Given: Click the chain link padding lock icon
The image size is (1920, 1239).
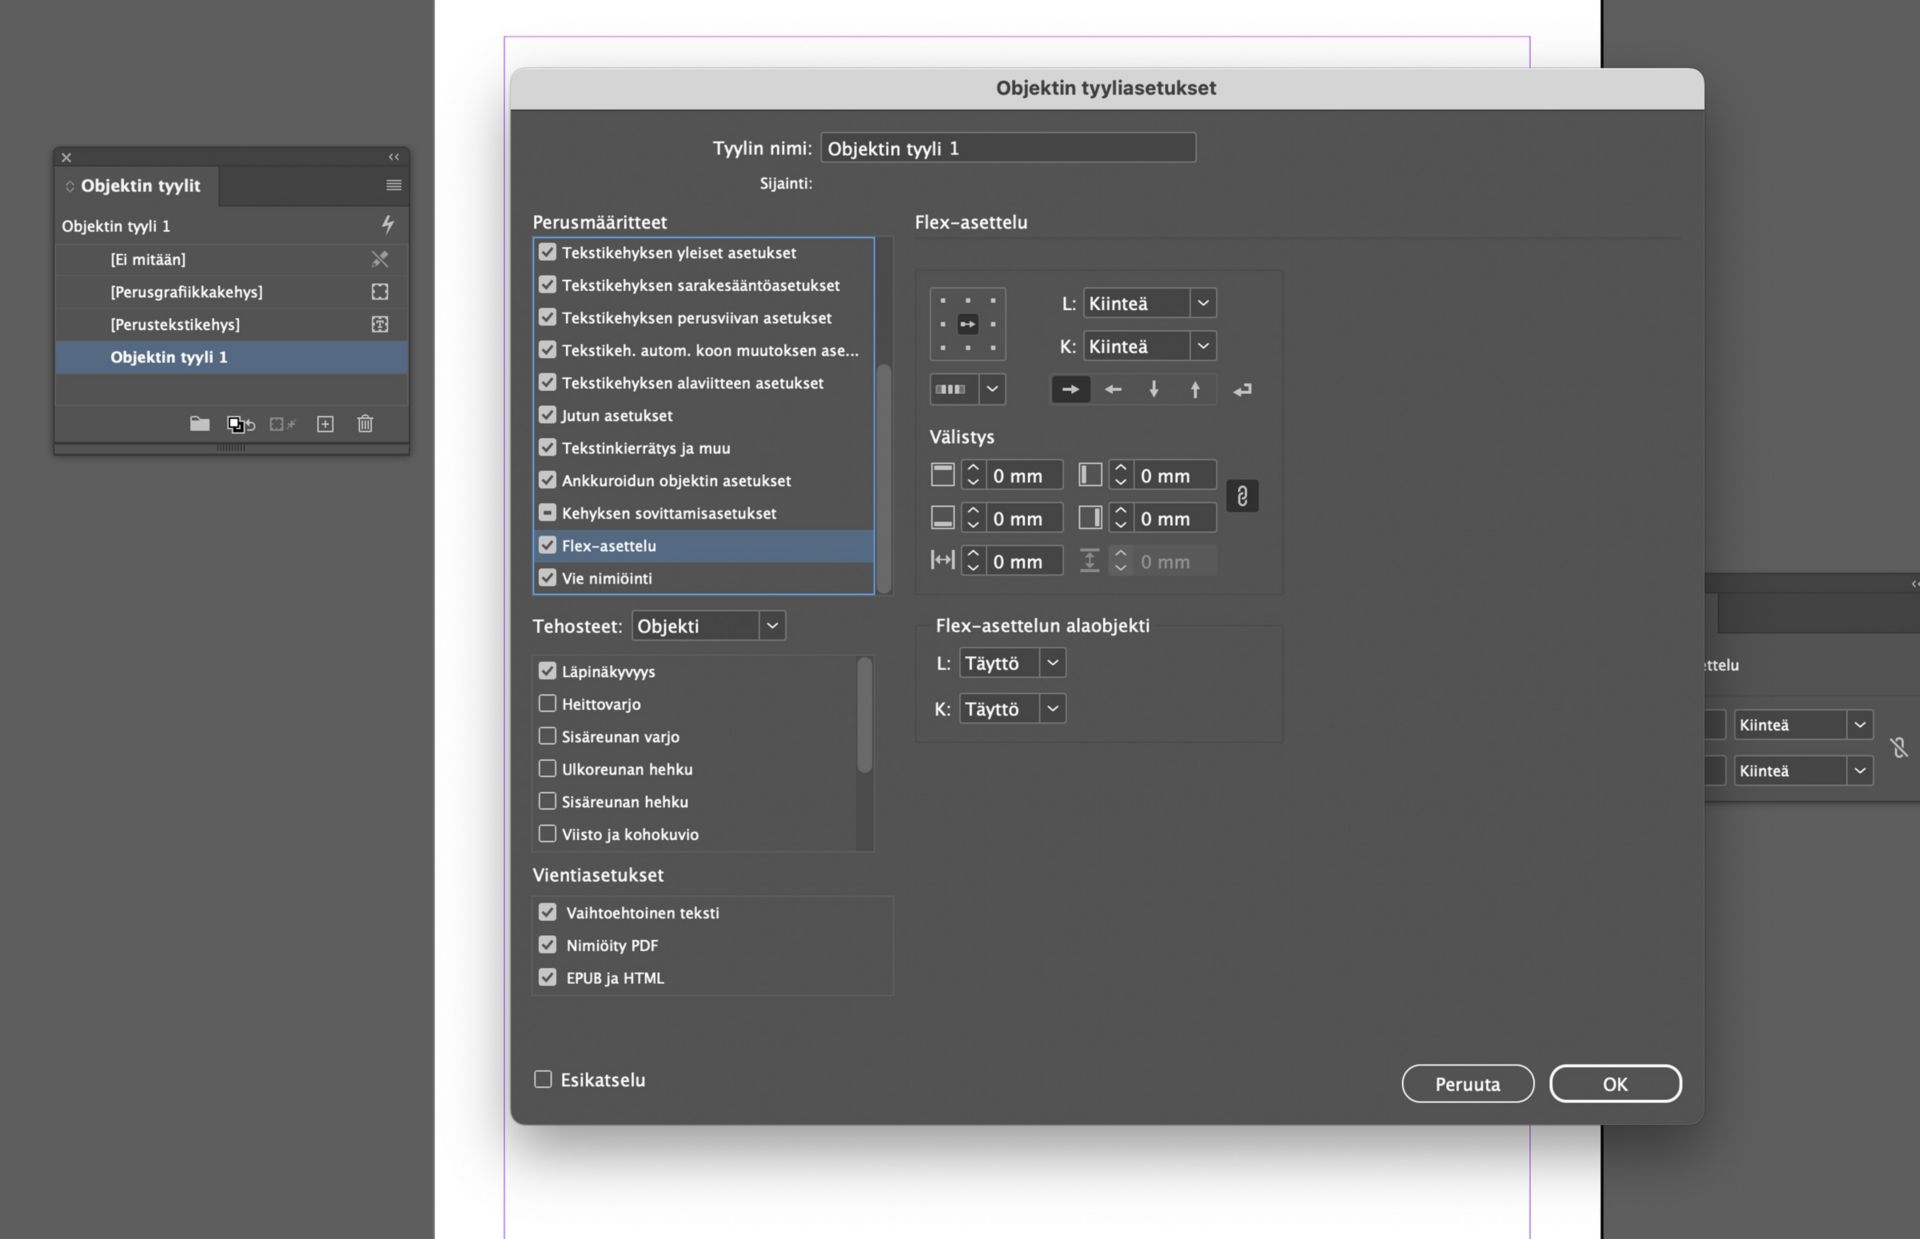Looking at the screenshot, I should (x=1242, y=496).
